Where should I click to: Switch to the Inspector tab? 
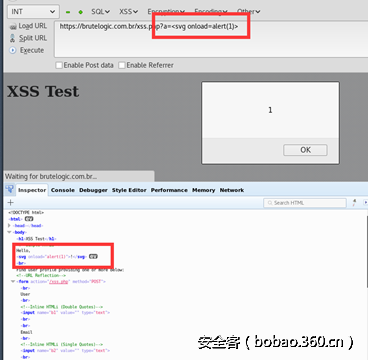click(32, 190)
